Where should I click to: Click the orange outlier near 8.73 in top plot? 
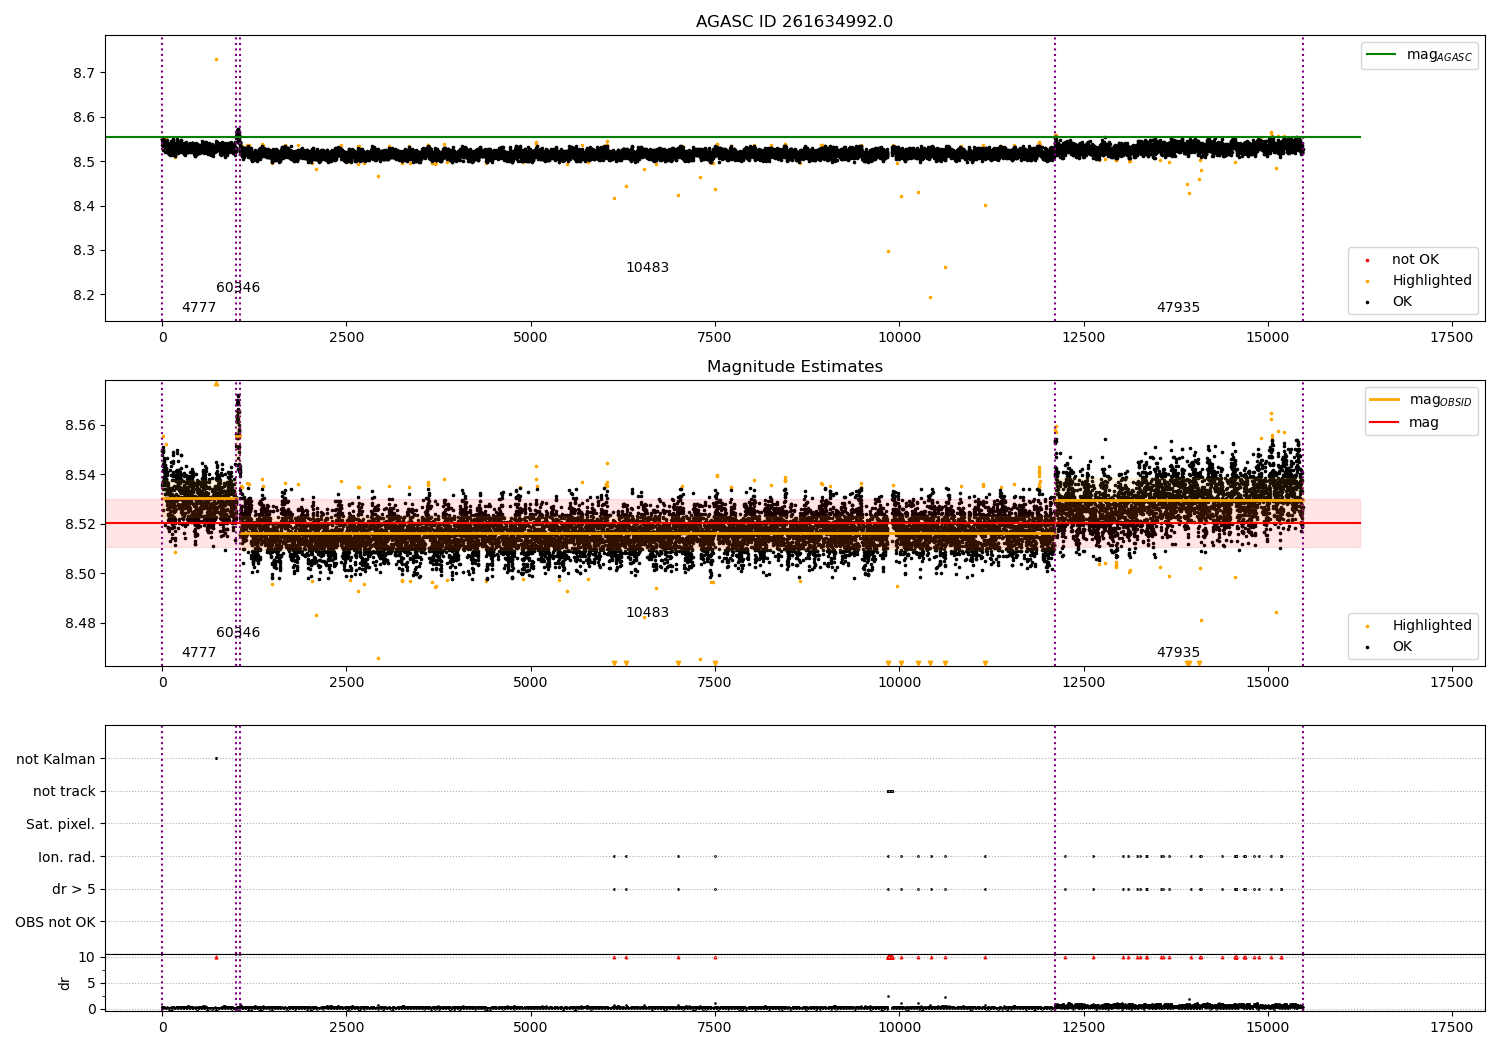[216, 59]
